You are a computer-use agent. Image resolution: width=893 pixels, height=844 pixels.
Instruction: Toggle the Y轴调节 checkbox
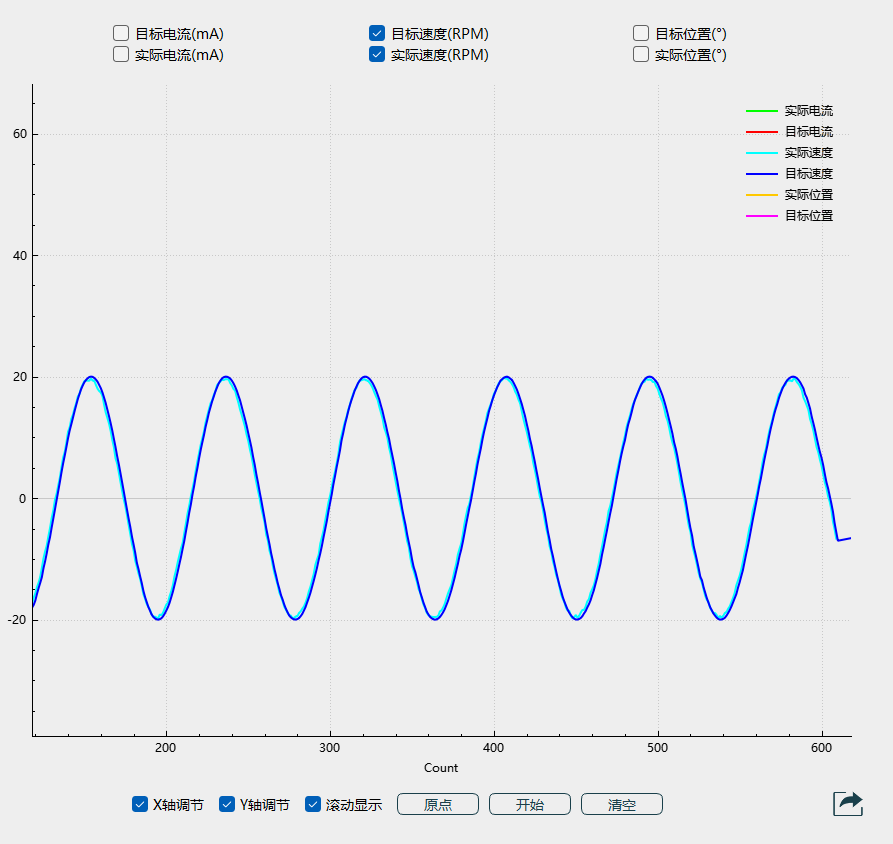click(x=227, y=804)
